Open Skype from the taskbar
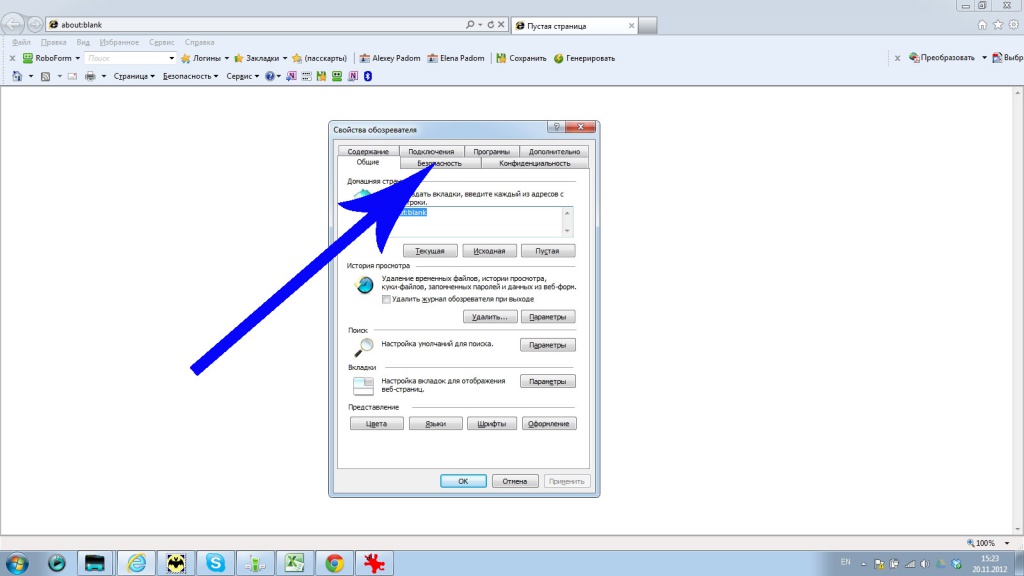The width and height of the screenshot is (1024, 576). coord(215,563)
